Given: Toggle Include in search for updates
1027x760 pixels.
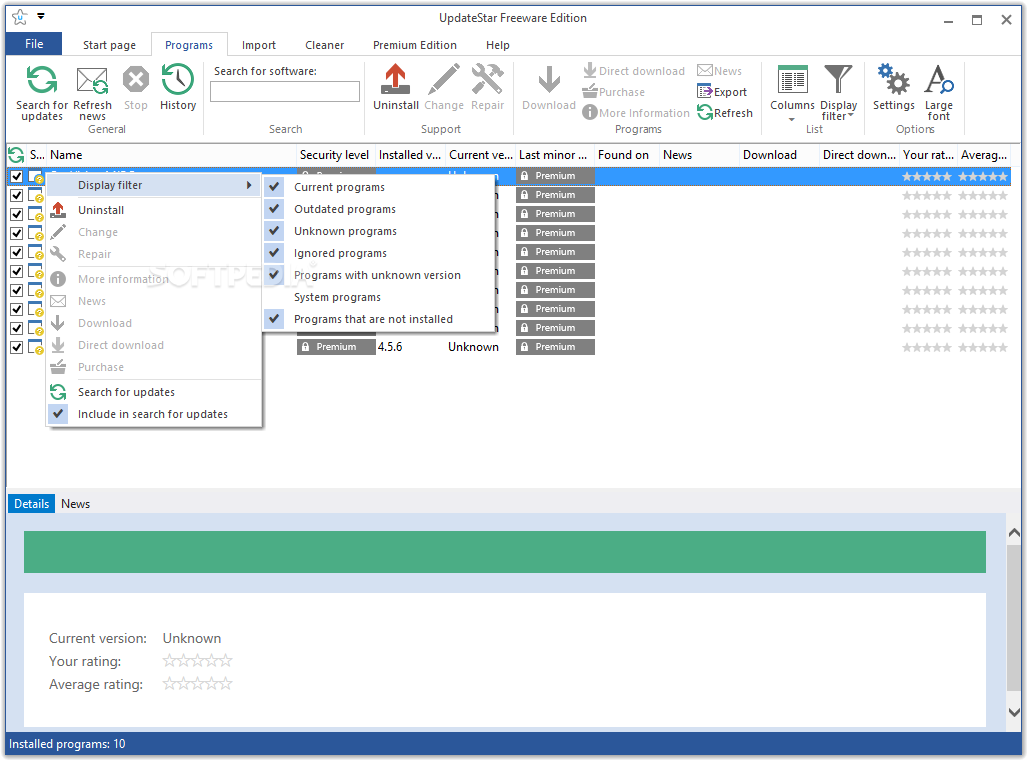Looking at the screenshot, I should 153,414.
